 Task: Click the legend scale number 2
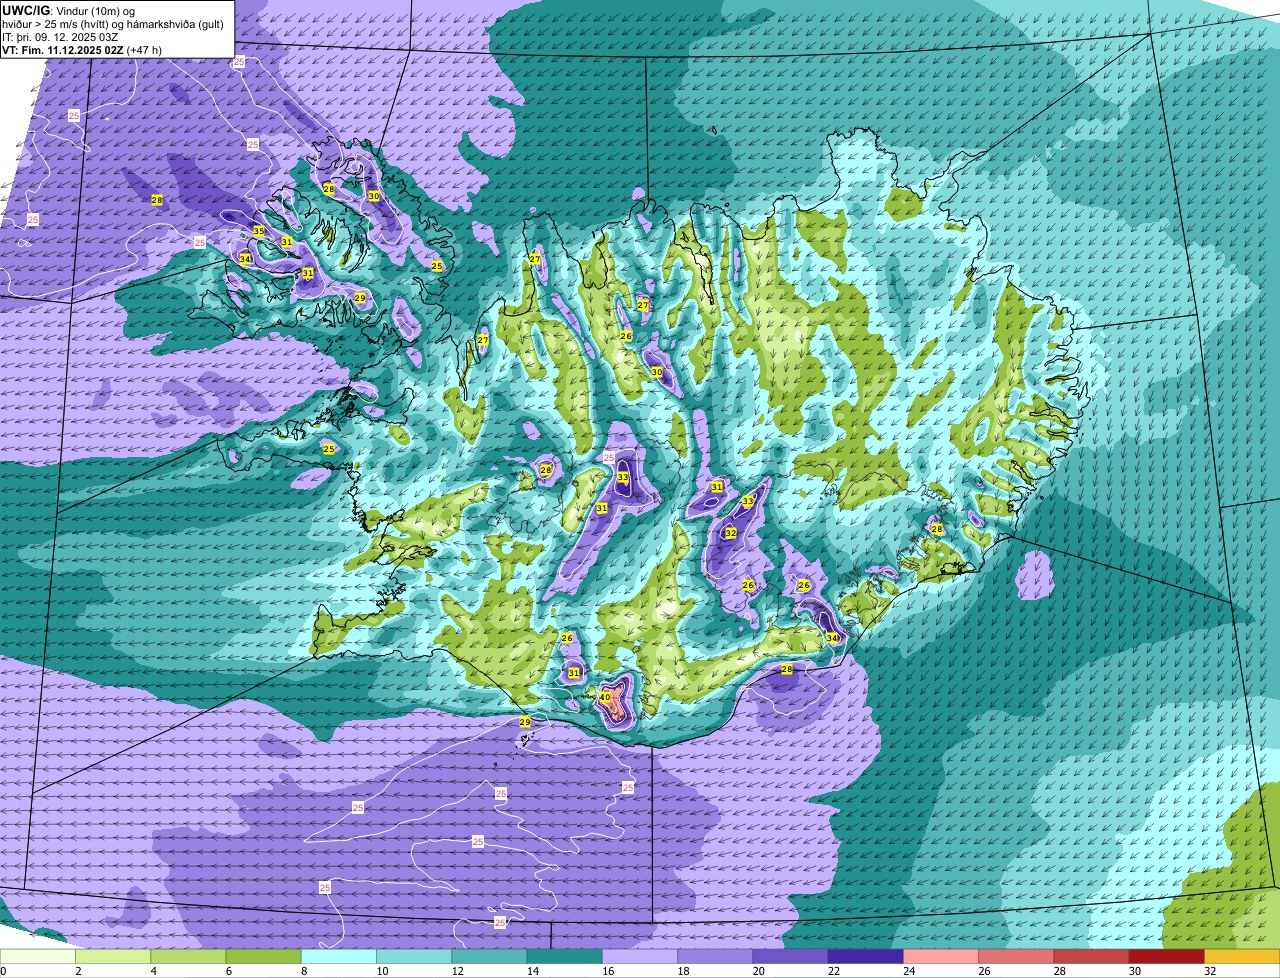[x=77, y=971]
